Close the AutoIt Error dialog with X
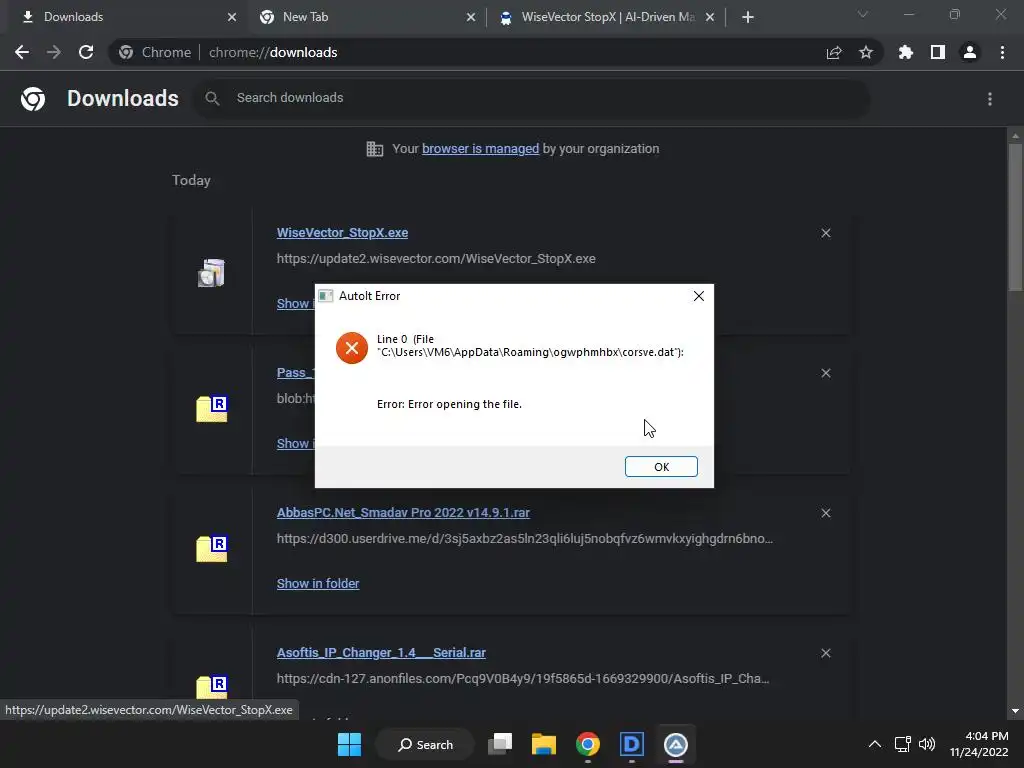 pos(698,296)
